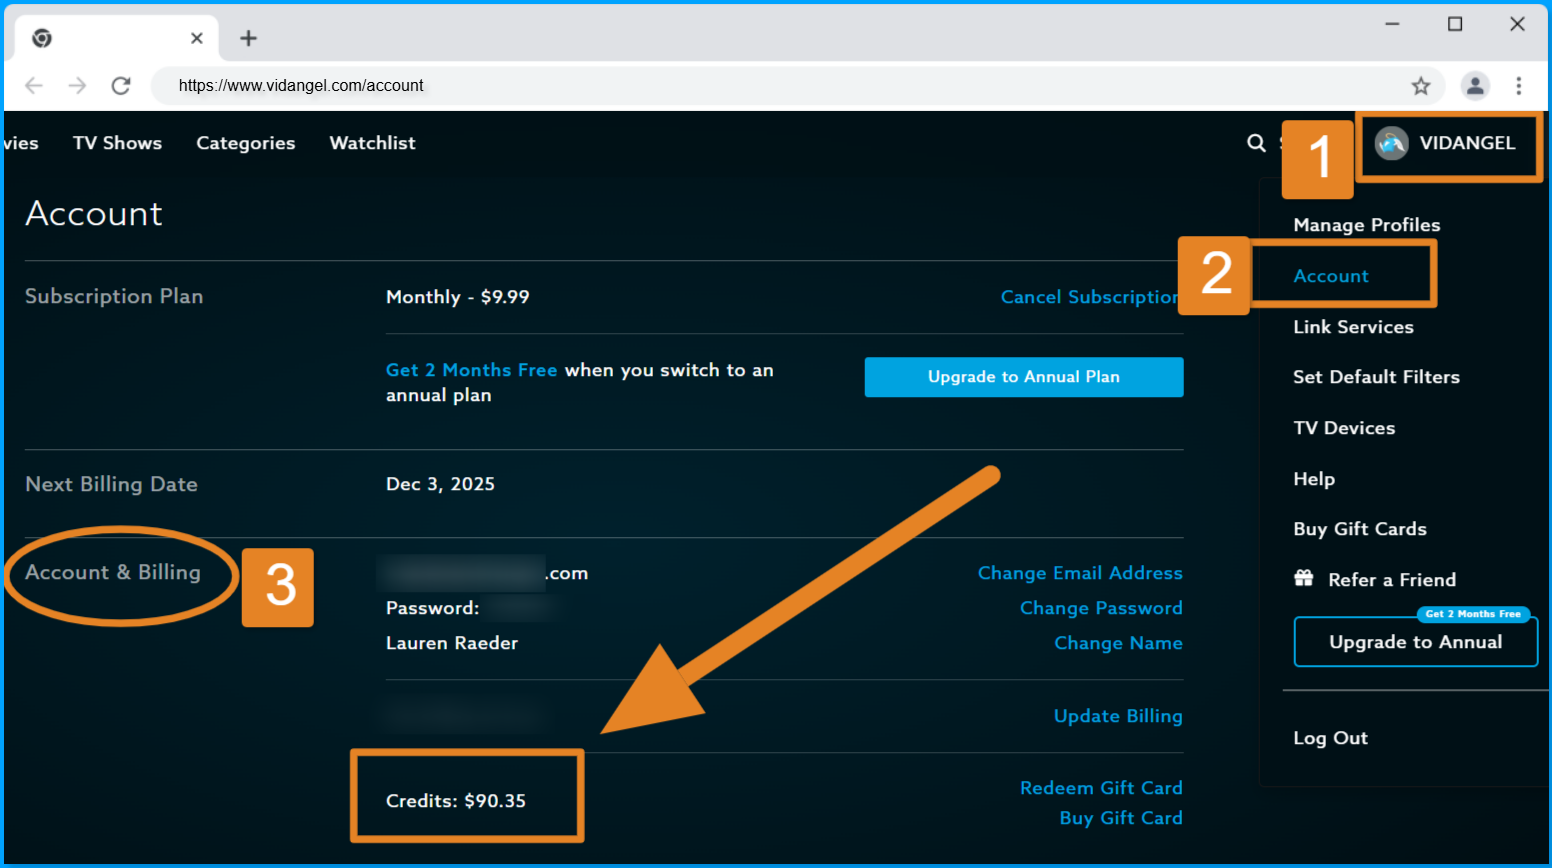Select TV Devices from the account menu
This screenshot has height=868, width=1552.
[1344, 428]
